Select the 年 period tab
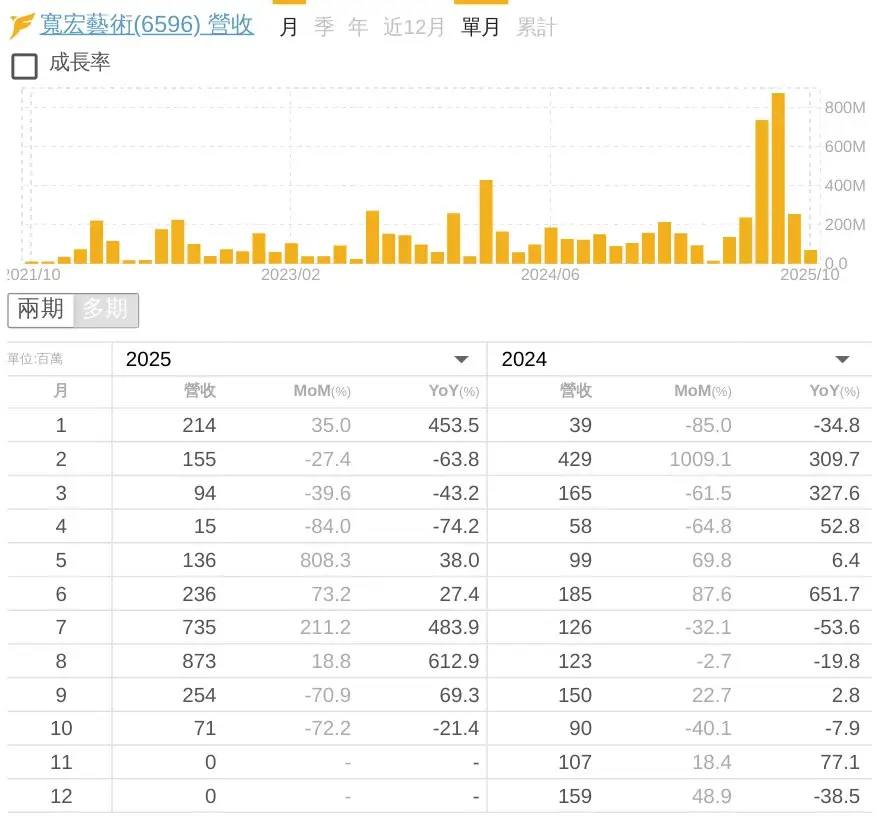Viewport: 878px width, 819px height. coord(358,27)
